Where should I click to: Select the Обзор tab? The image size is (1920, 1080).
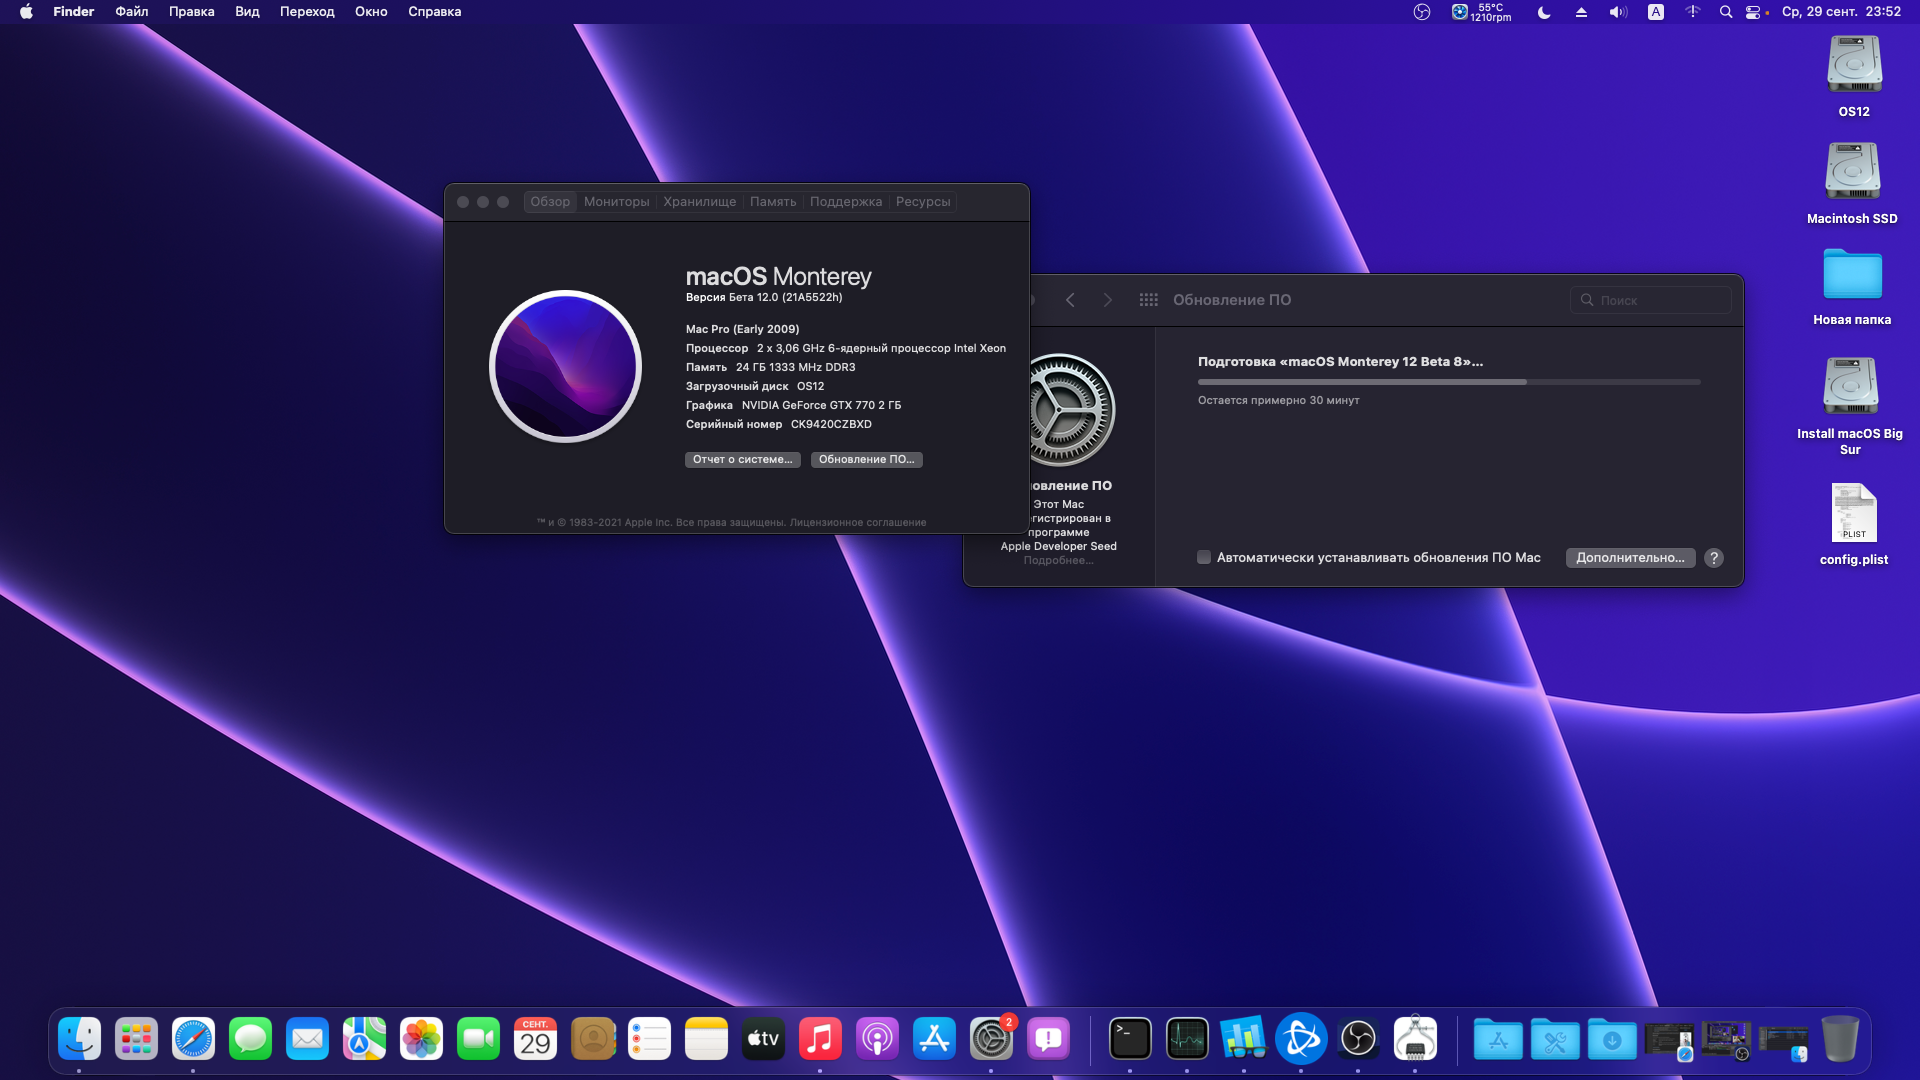pyautogui.click(x=550, y=202)
